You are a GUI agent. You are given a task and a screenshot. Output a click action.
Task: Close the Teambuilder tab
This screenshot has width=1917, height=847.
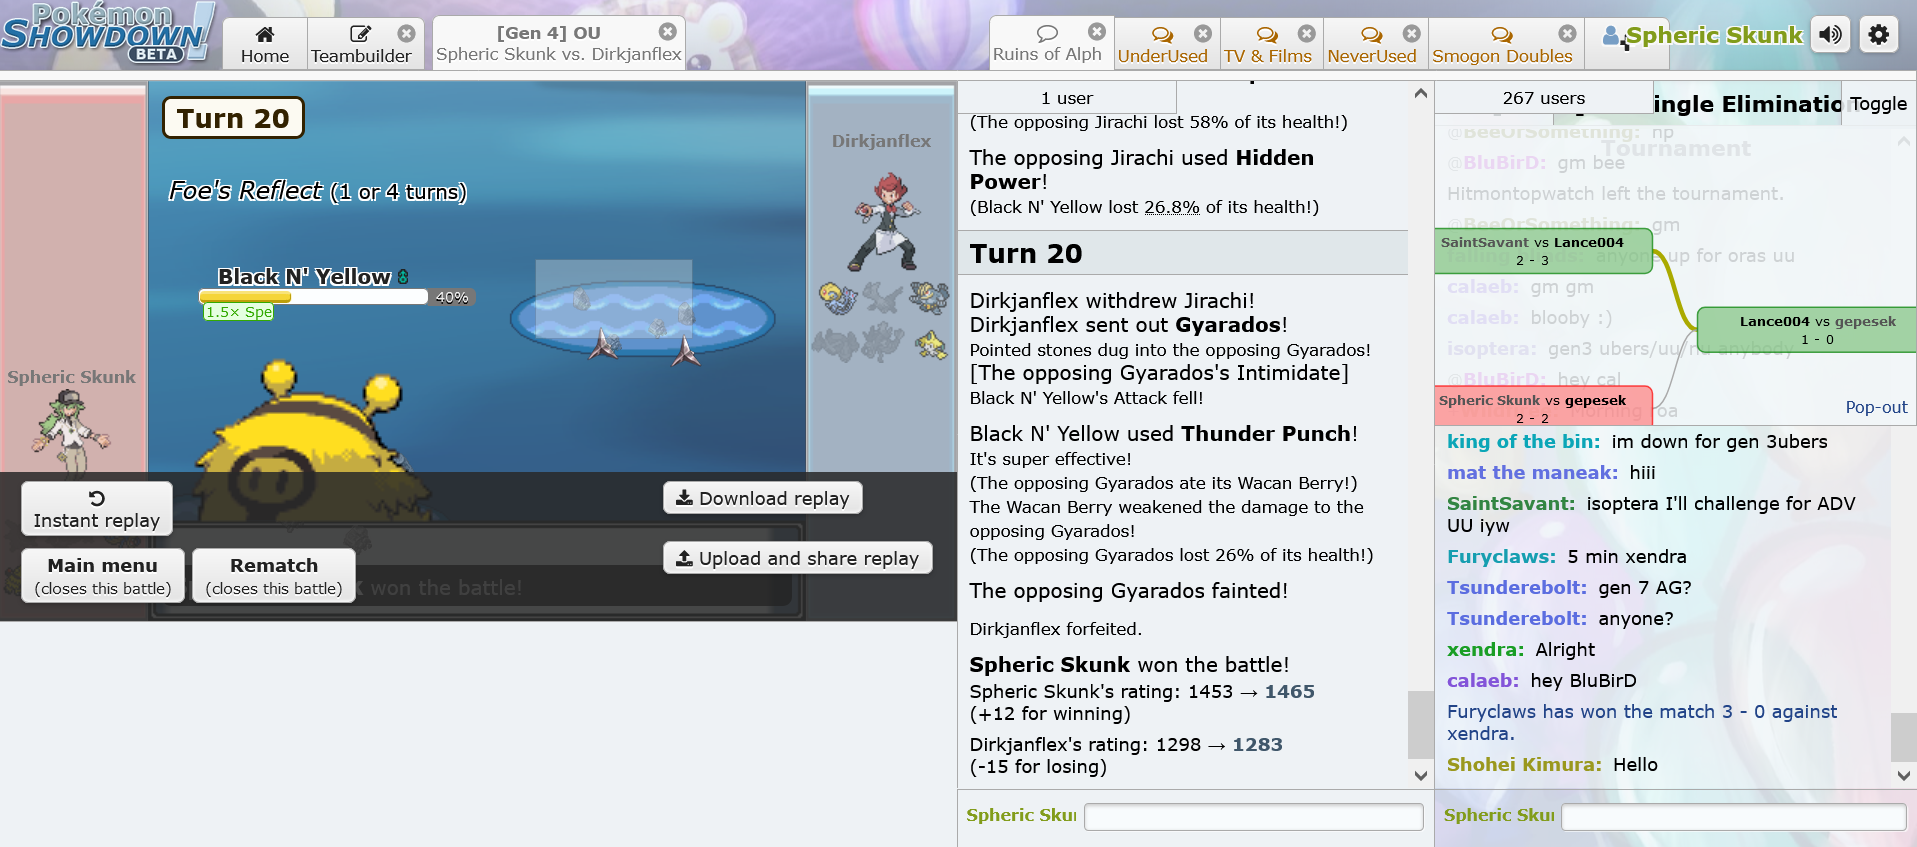coord(406,33)
